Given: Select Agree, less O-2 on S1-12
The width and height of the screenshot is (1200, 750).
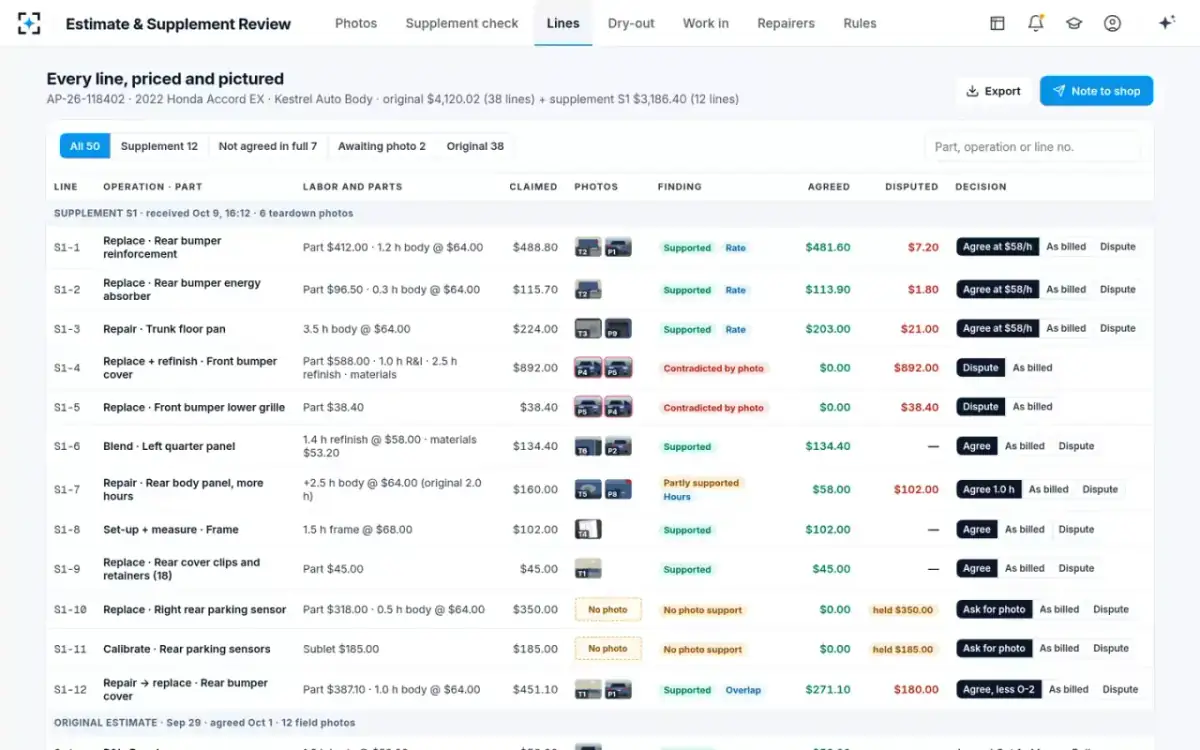Looking at the screenshot, I should point(999,689).
